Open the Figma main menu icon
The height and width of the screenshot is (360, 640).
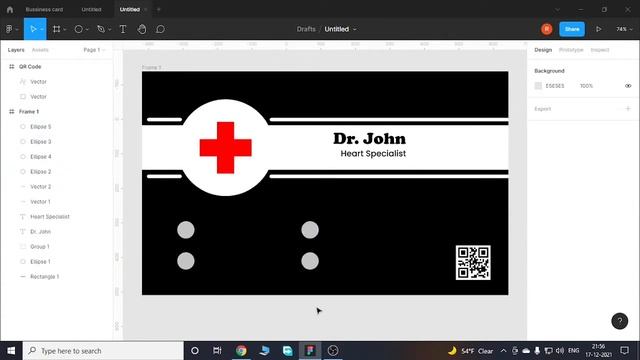click(9, 29)
